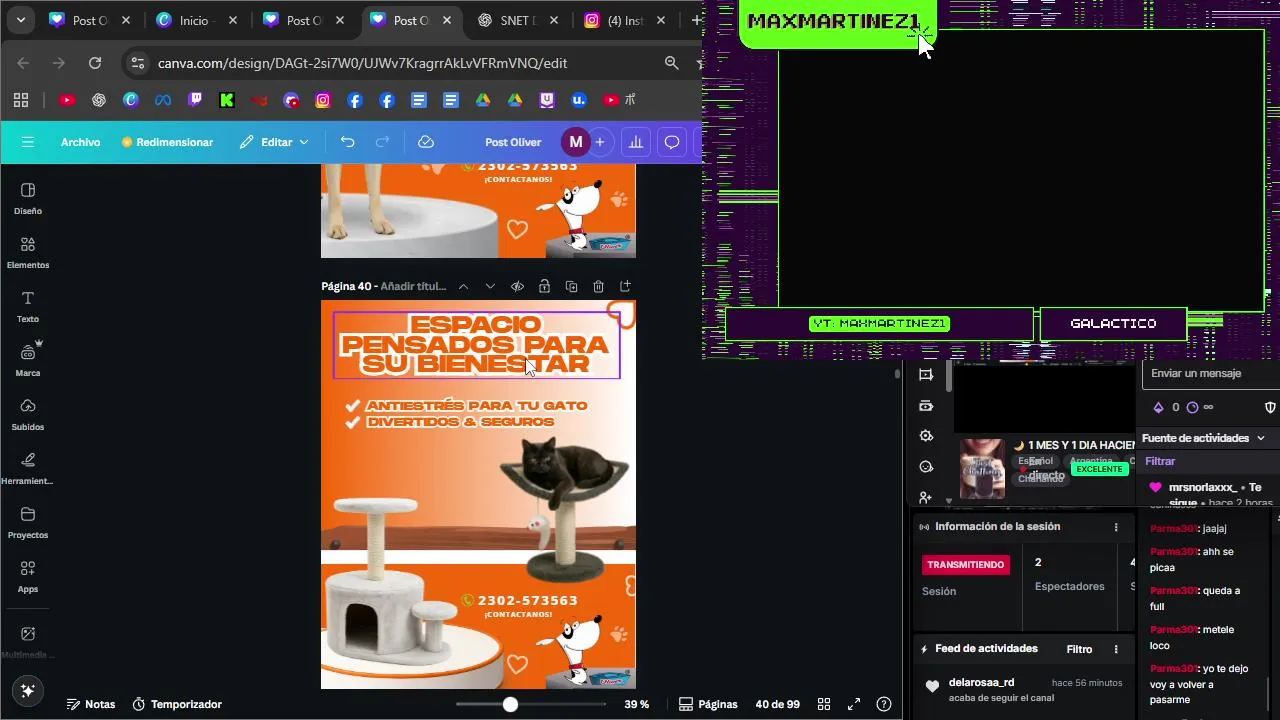Click the Filtrar link in activity feed
The width and height of the screenshot is (1280, 720).
pos(1160,461)
